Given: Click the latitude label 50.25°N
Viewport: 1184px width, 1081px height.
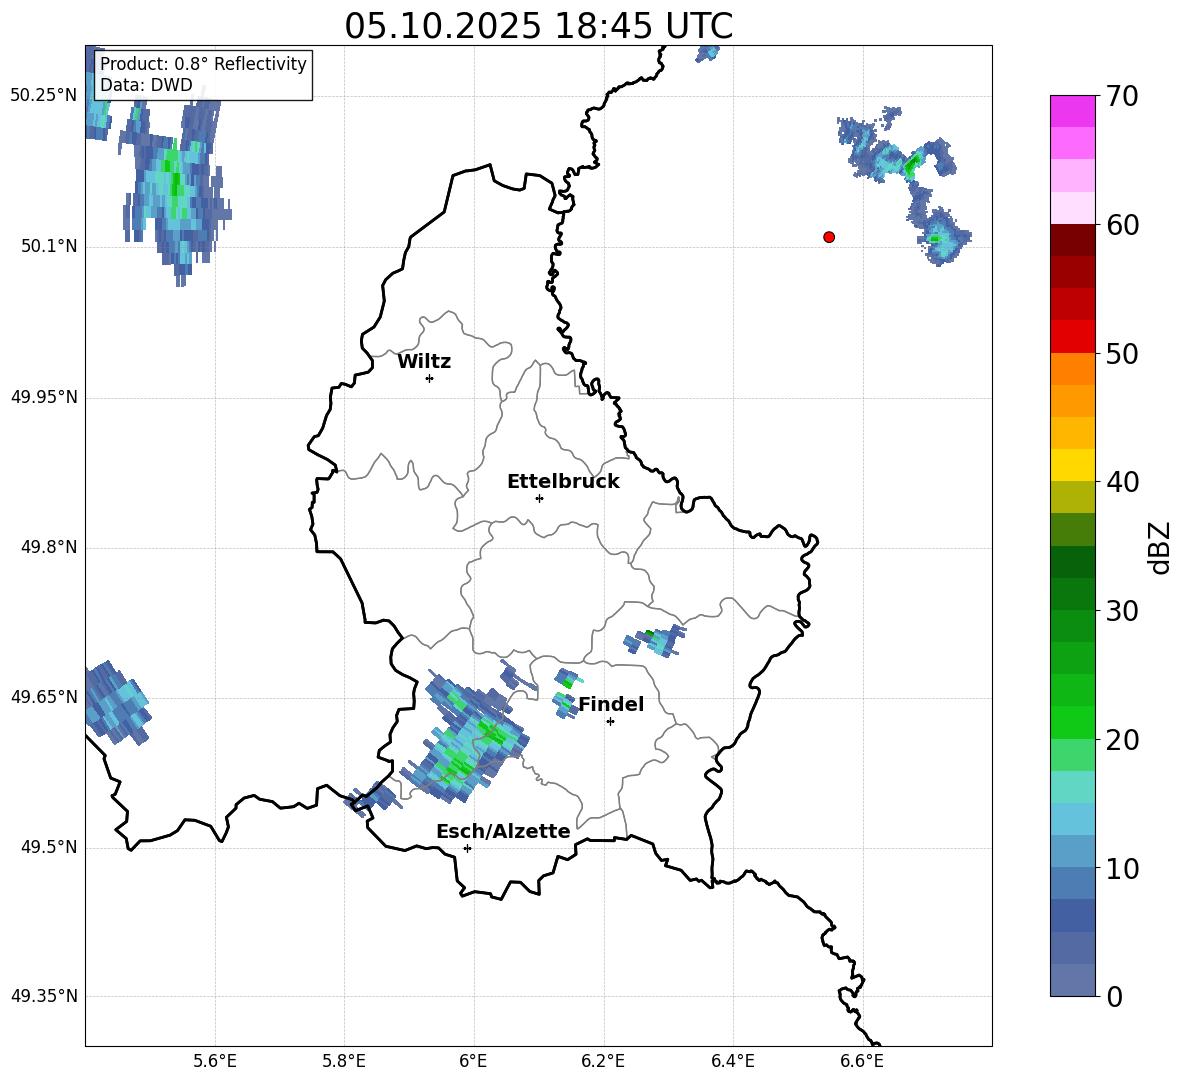Looking at the screenshot, I should click(x=44, y=95).
